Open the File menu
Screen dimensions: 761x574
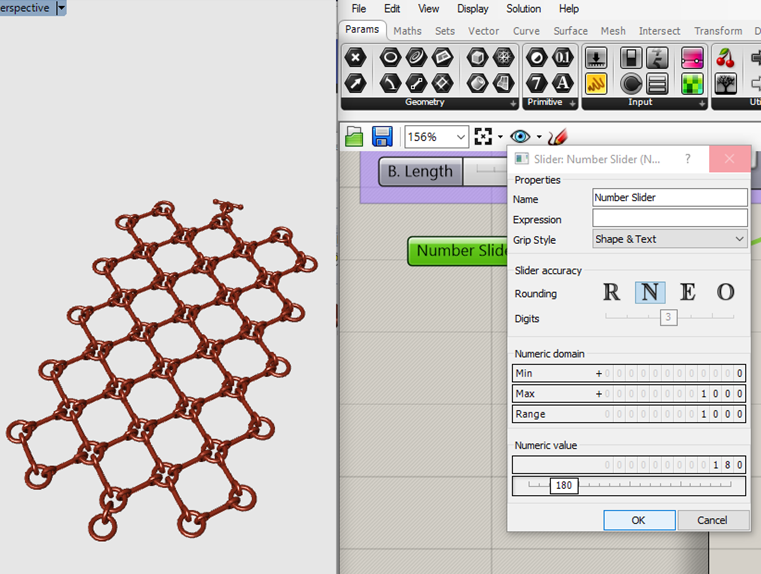[359, 9]
